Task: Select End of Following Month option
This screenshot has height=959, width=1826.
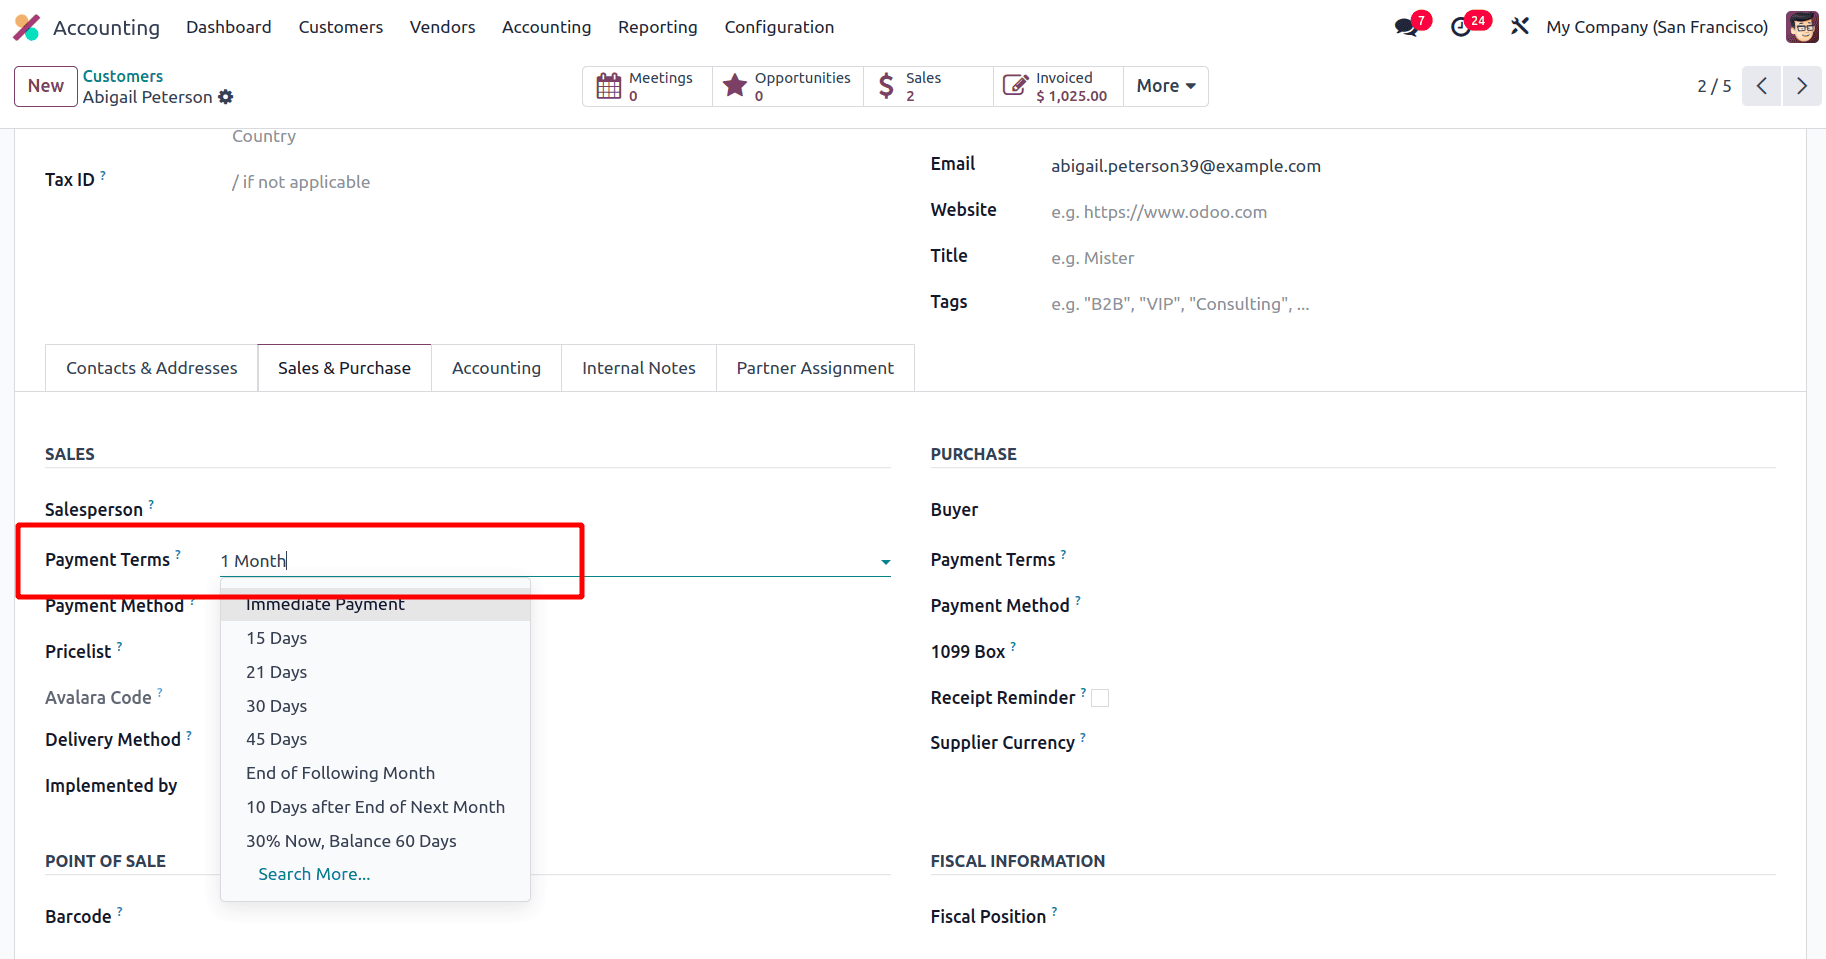Action: click(x=375, y=773)
